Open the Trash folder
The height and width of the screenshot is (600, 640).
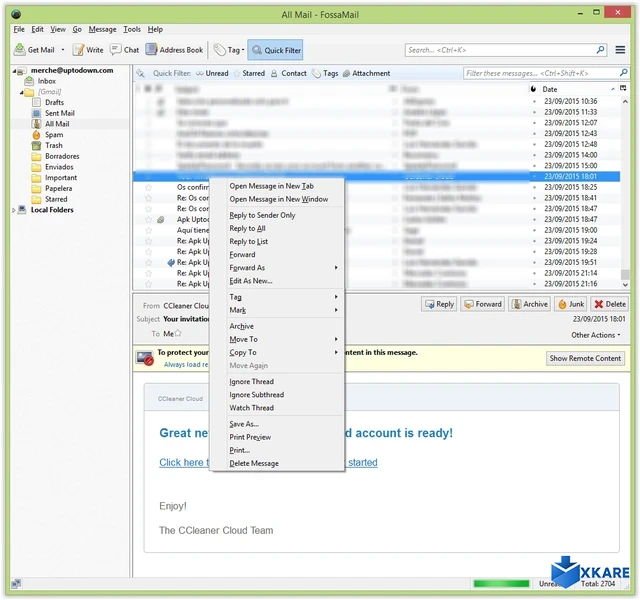53,145
